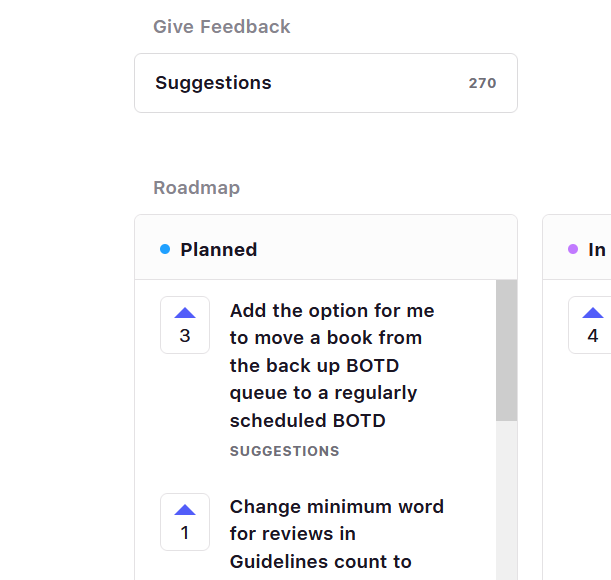Click the 270 suggestions count
The width and height of the screenshot is (611, 580).
point(482,83)
